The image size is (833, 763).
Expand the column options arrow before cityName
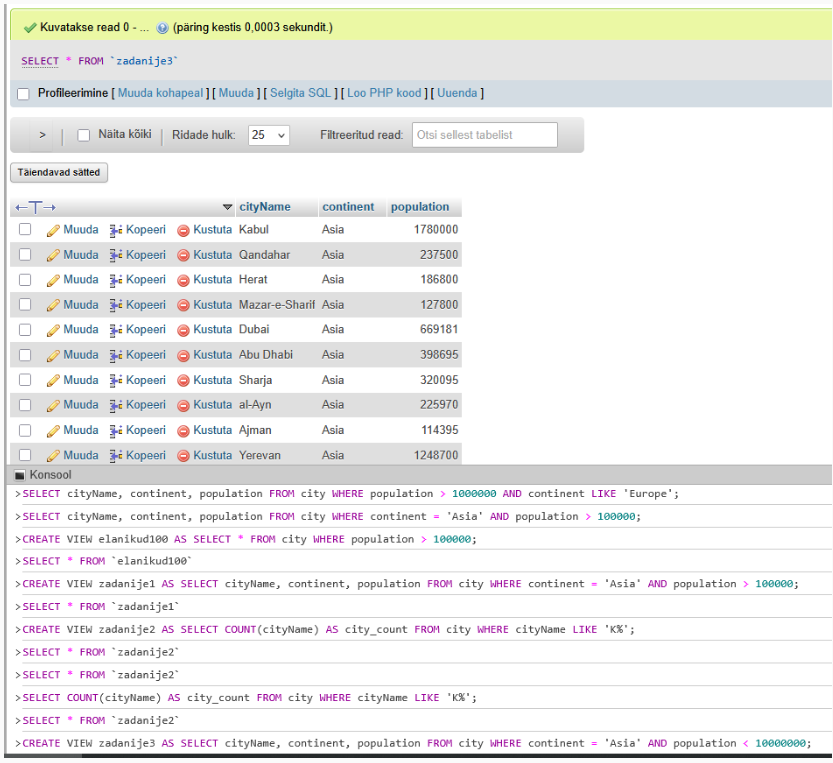click(227, 207)
